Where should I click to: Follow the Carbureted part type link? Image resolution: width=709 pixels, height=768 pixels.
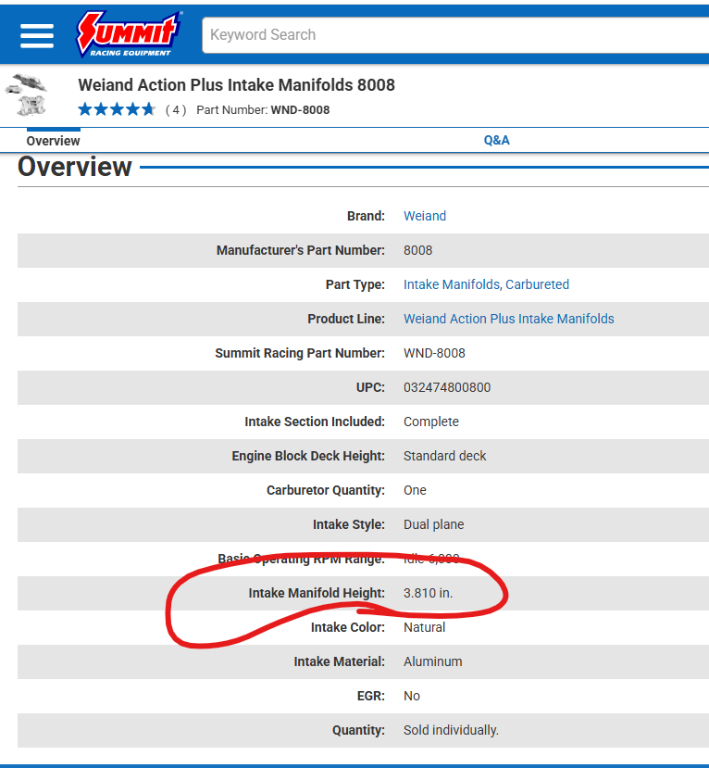point(537,285)
